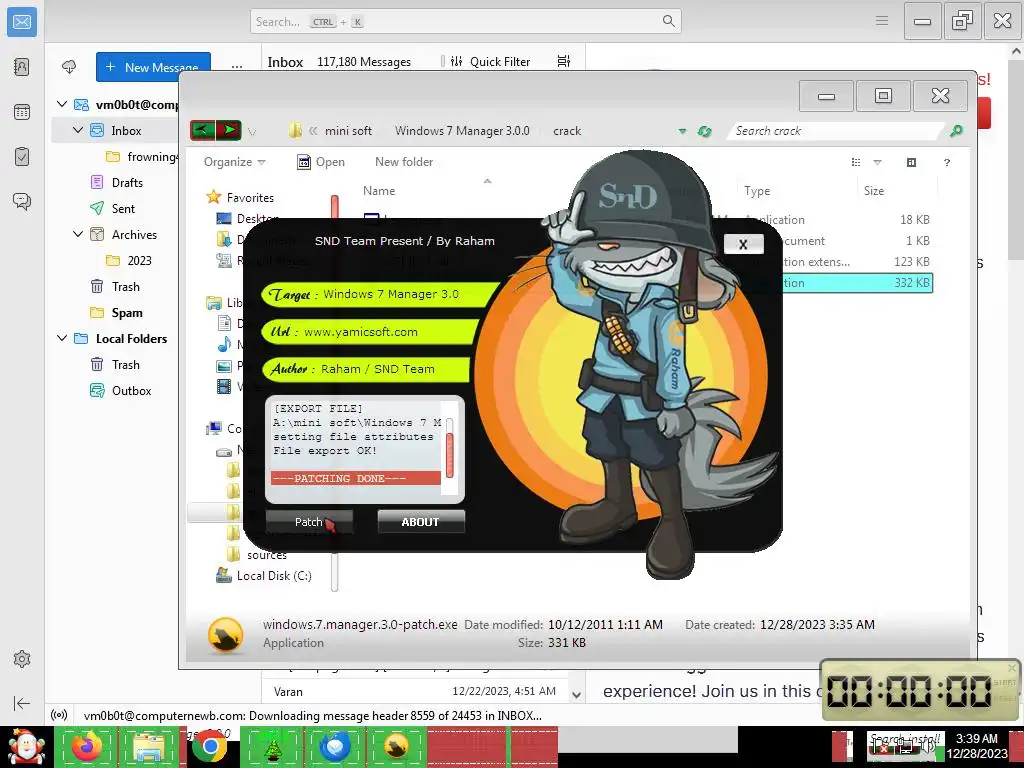The image size is (1024, 768).
Task: Close the SND patcher with X button
Action: 743,244
